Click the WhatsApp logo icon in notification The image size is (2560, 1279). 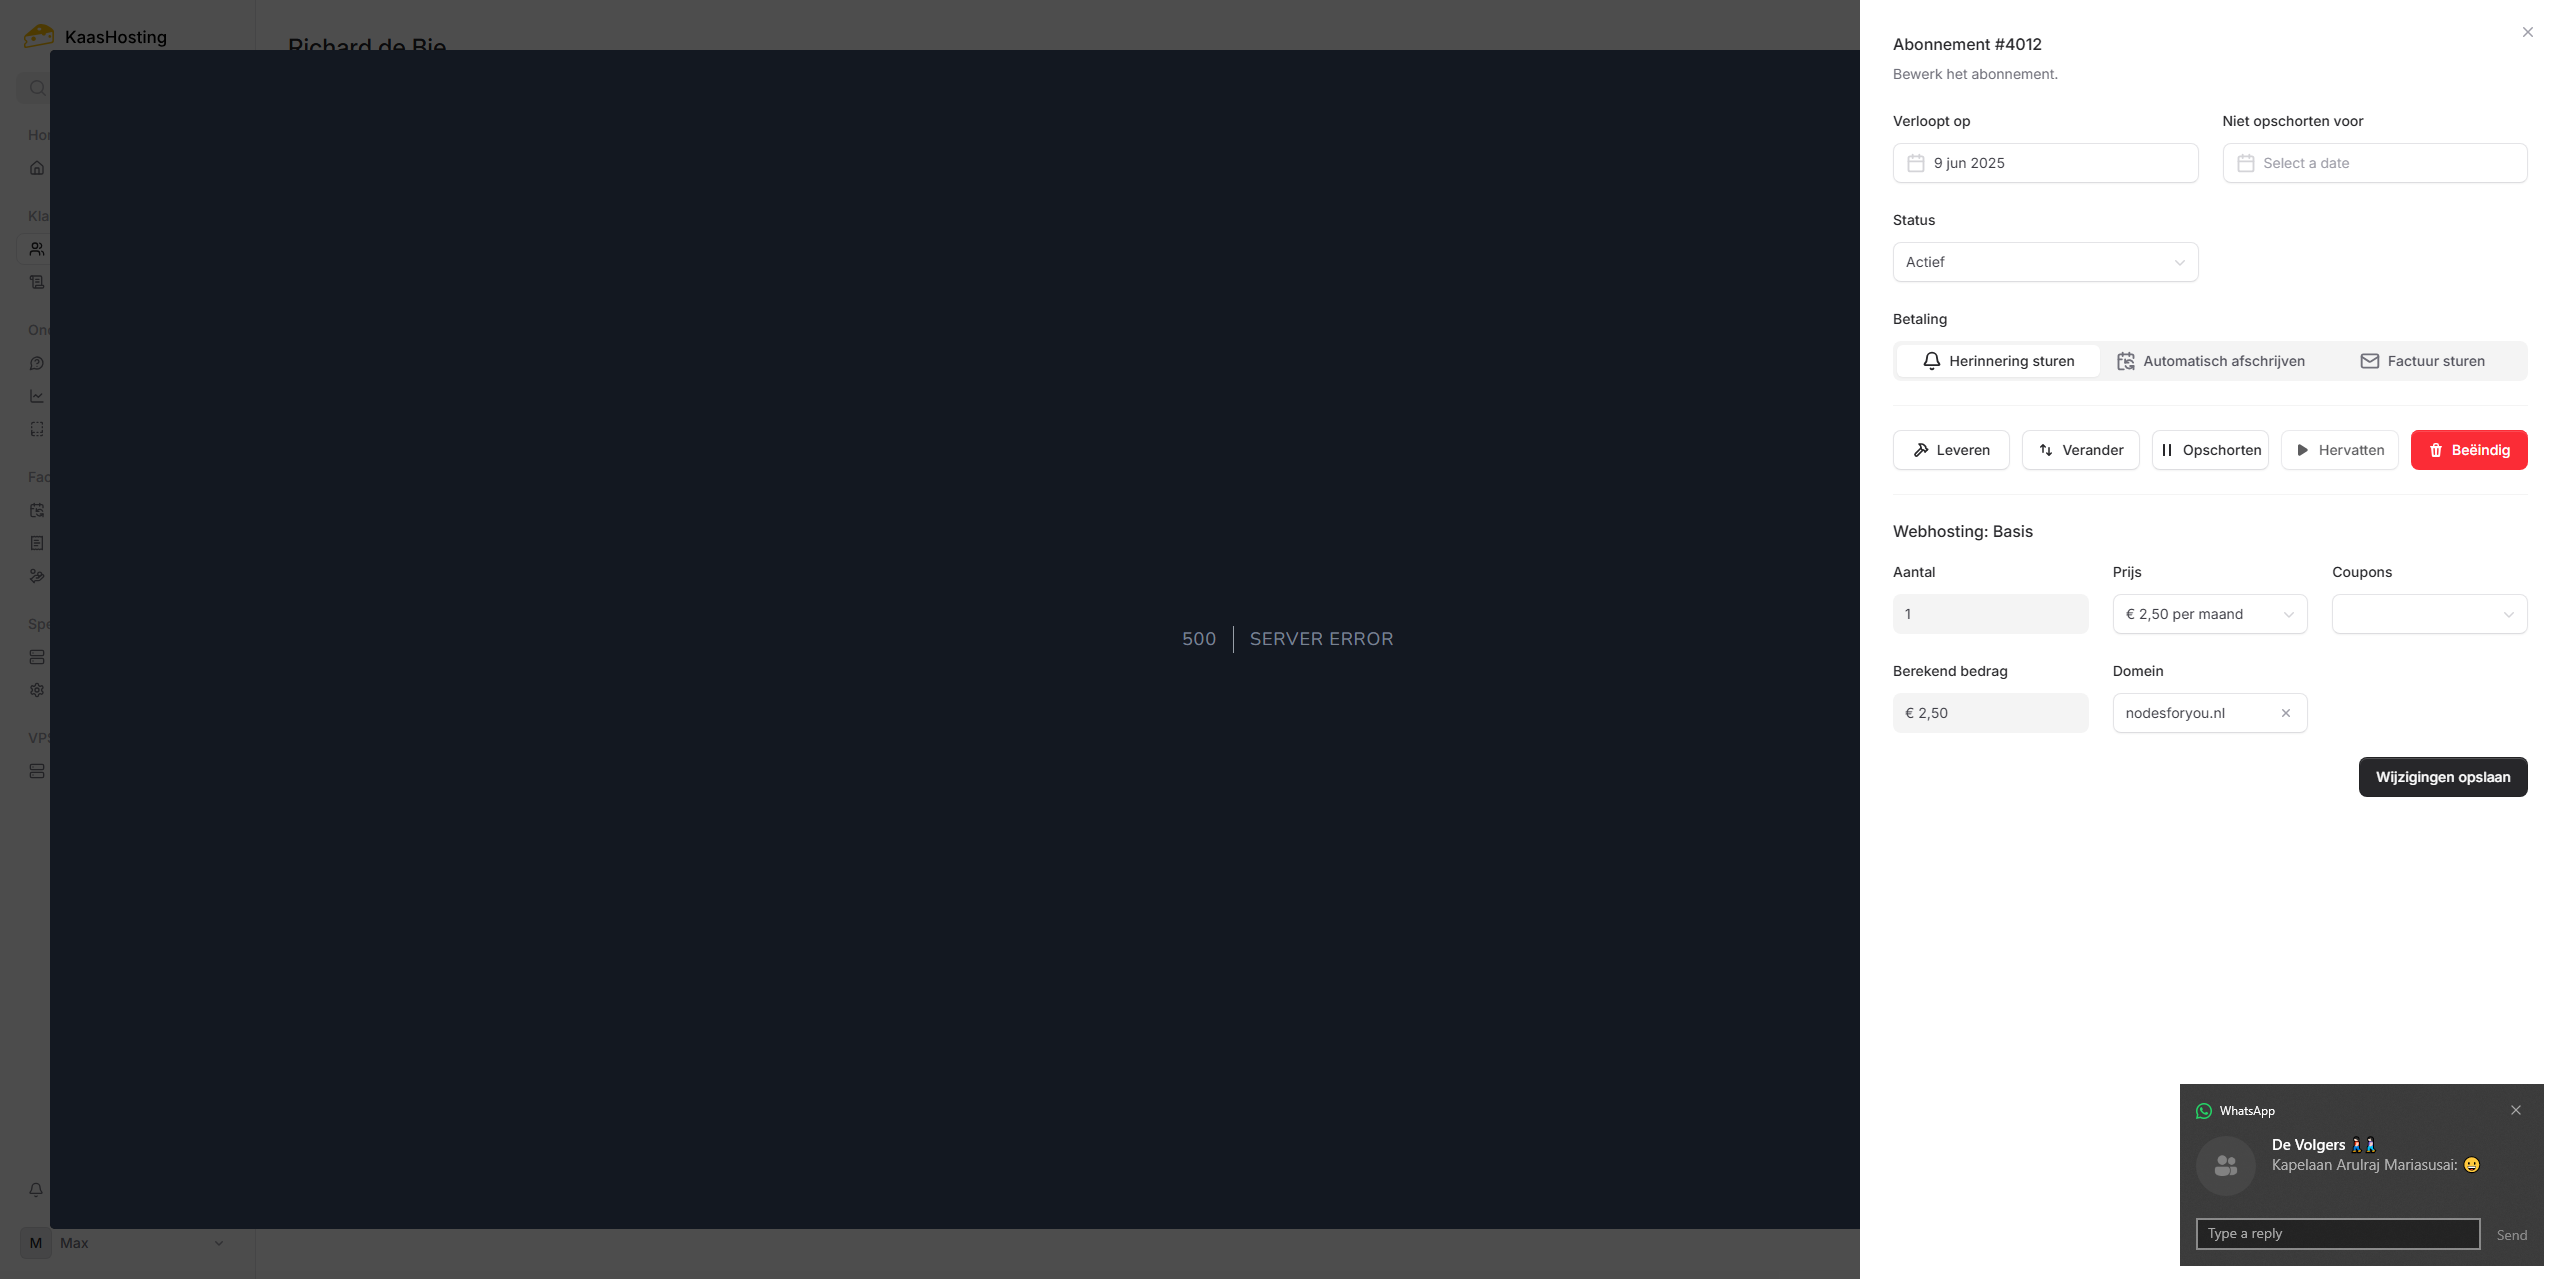click(2203, 1111)
